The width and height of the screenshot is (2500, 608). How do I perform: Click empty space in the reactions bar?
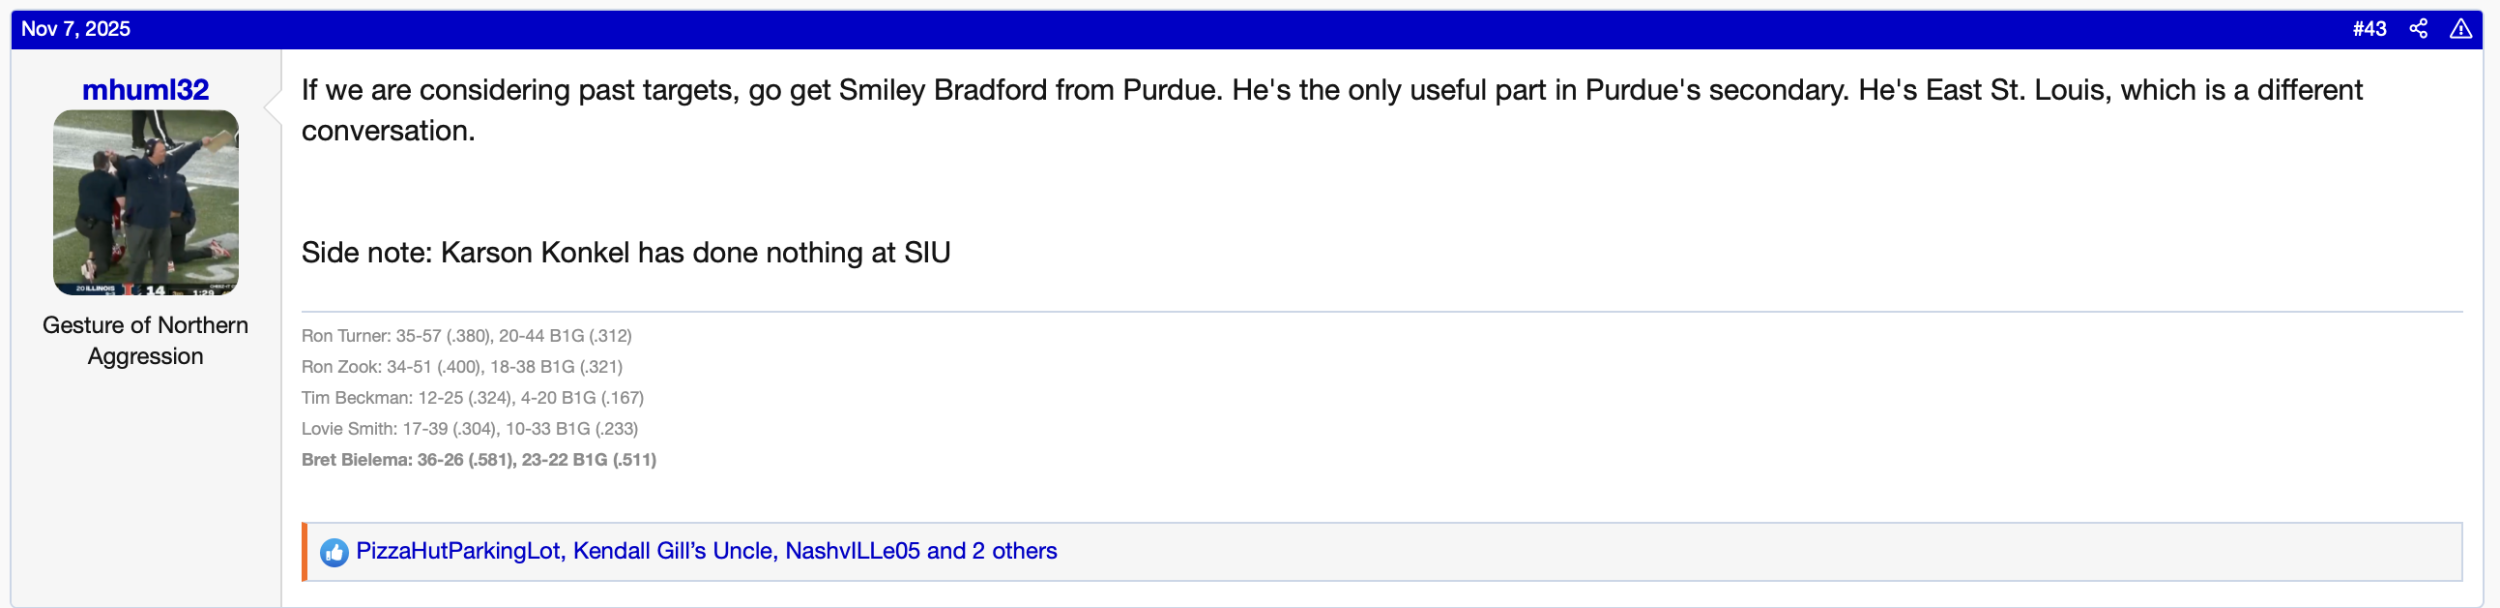(x=1700, y=552)
